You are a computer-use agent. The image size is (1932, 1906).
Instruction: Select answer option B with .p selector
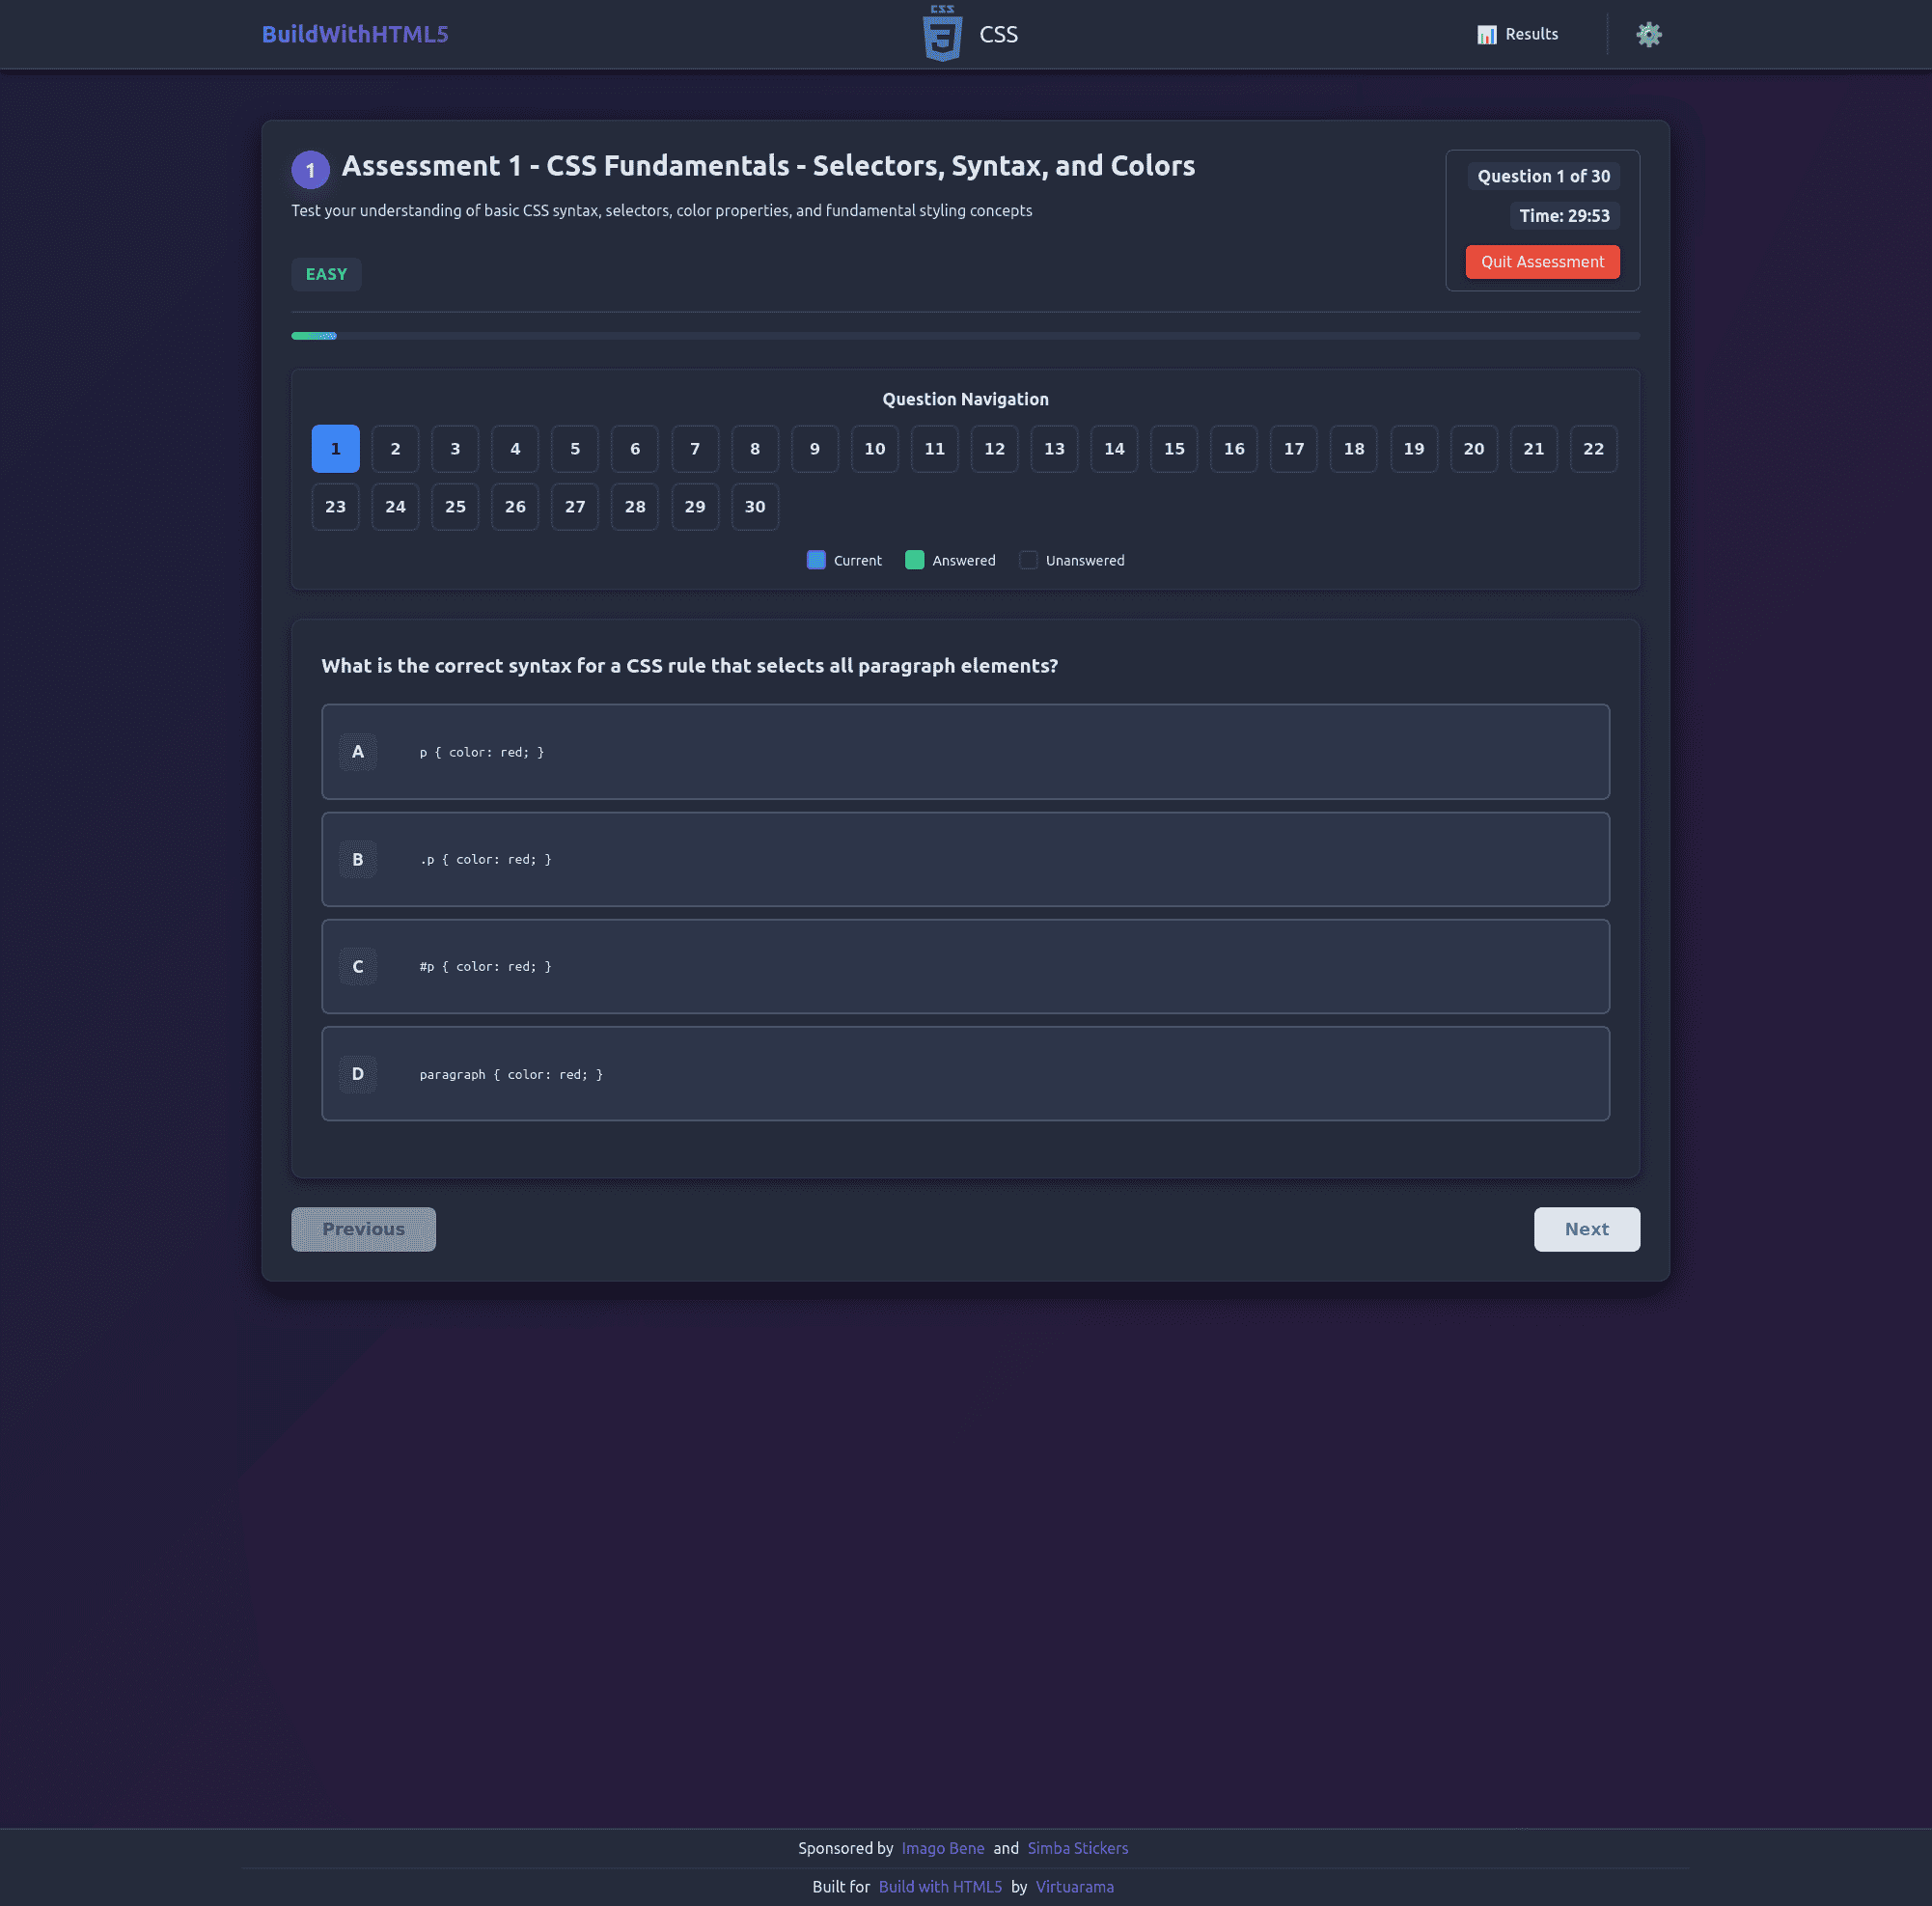point(965,859)
